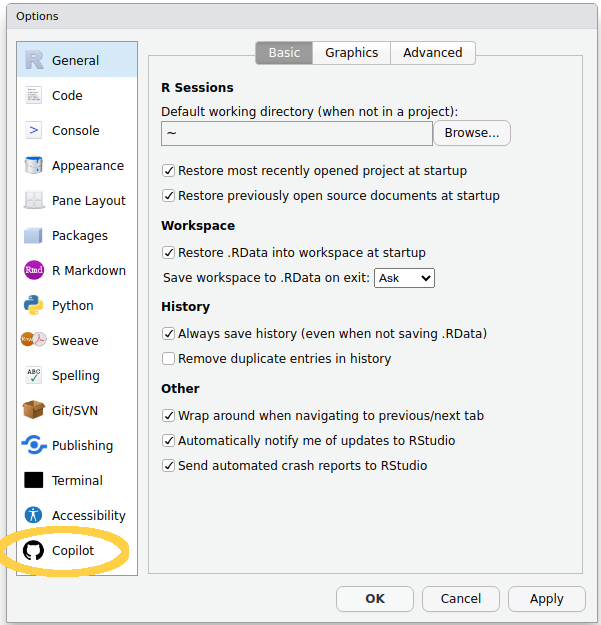Select the Git/SVN label
This screenshot has height=625, width=601.
[75, 411]
